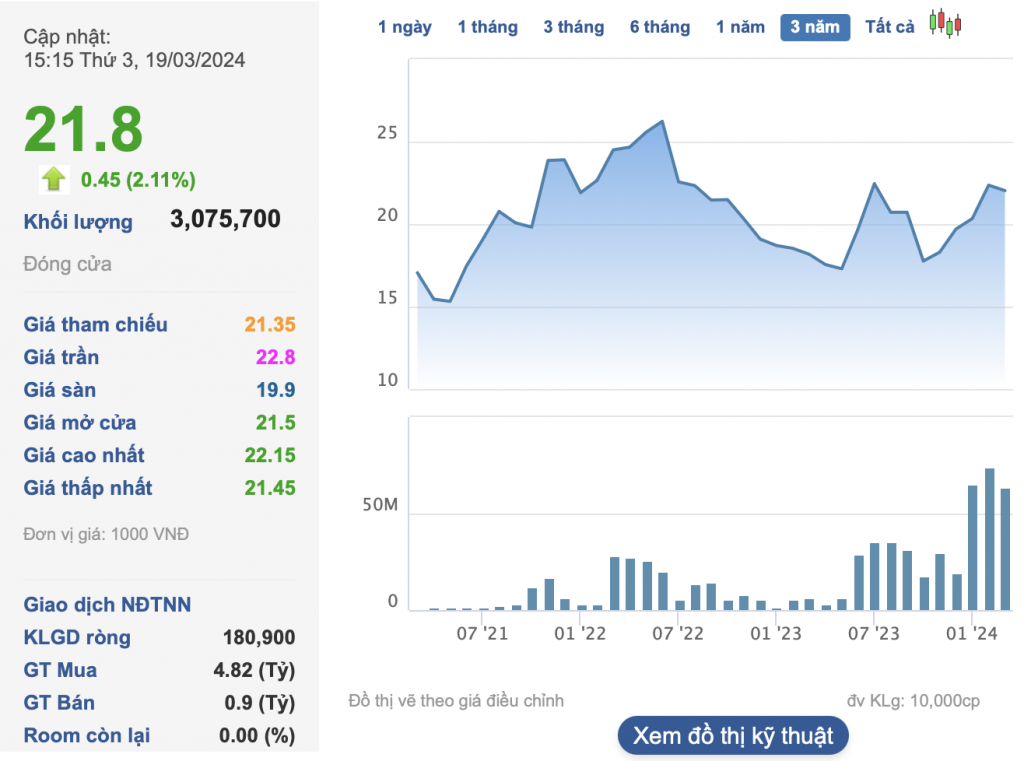Switch chart to candlestick view icon

coord(944,24)
